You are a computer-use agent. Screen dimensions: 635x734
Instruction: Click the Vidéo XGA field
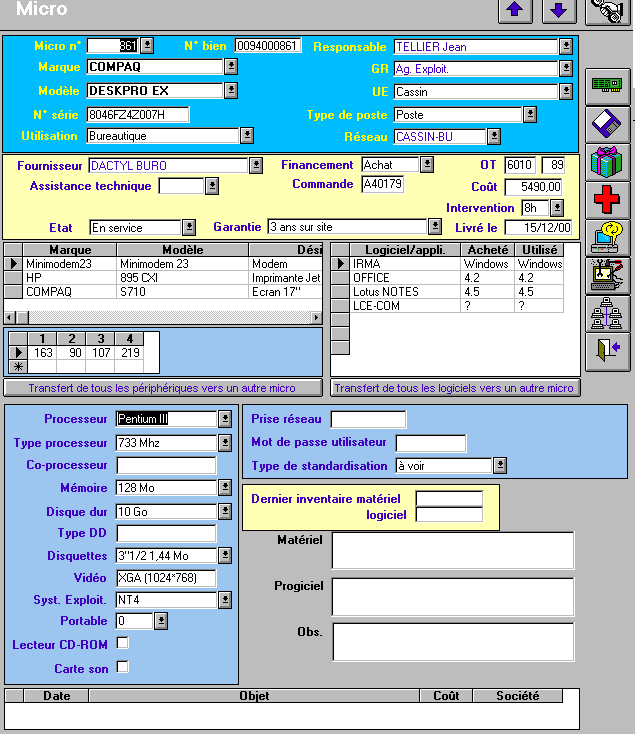pyautogui.click(x=166, y=578)
